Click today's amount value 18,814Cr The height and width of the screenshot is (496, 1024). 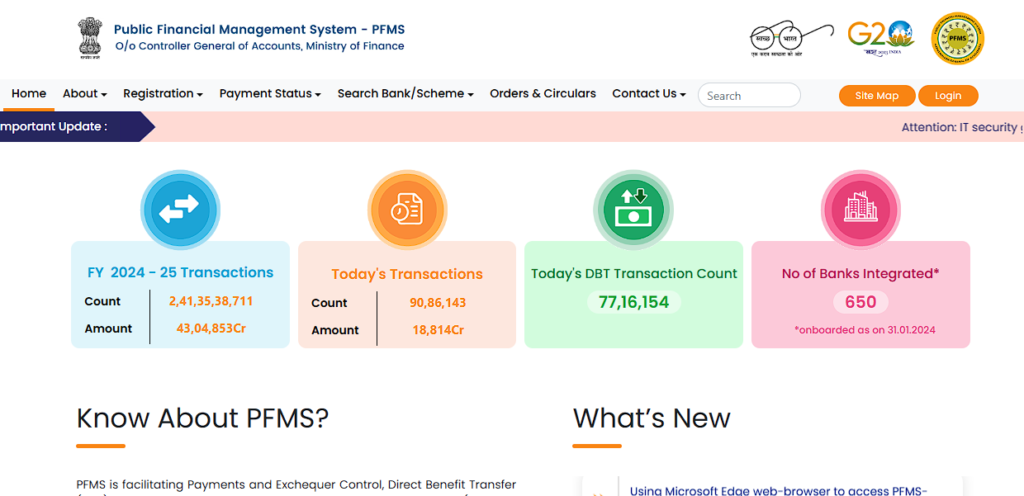pyautogui.click(x=438, y=330)
